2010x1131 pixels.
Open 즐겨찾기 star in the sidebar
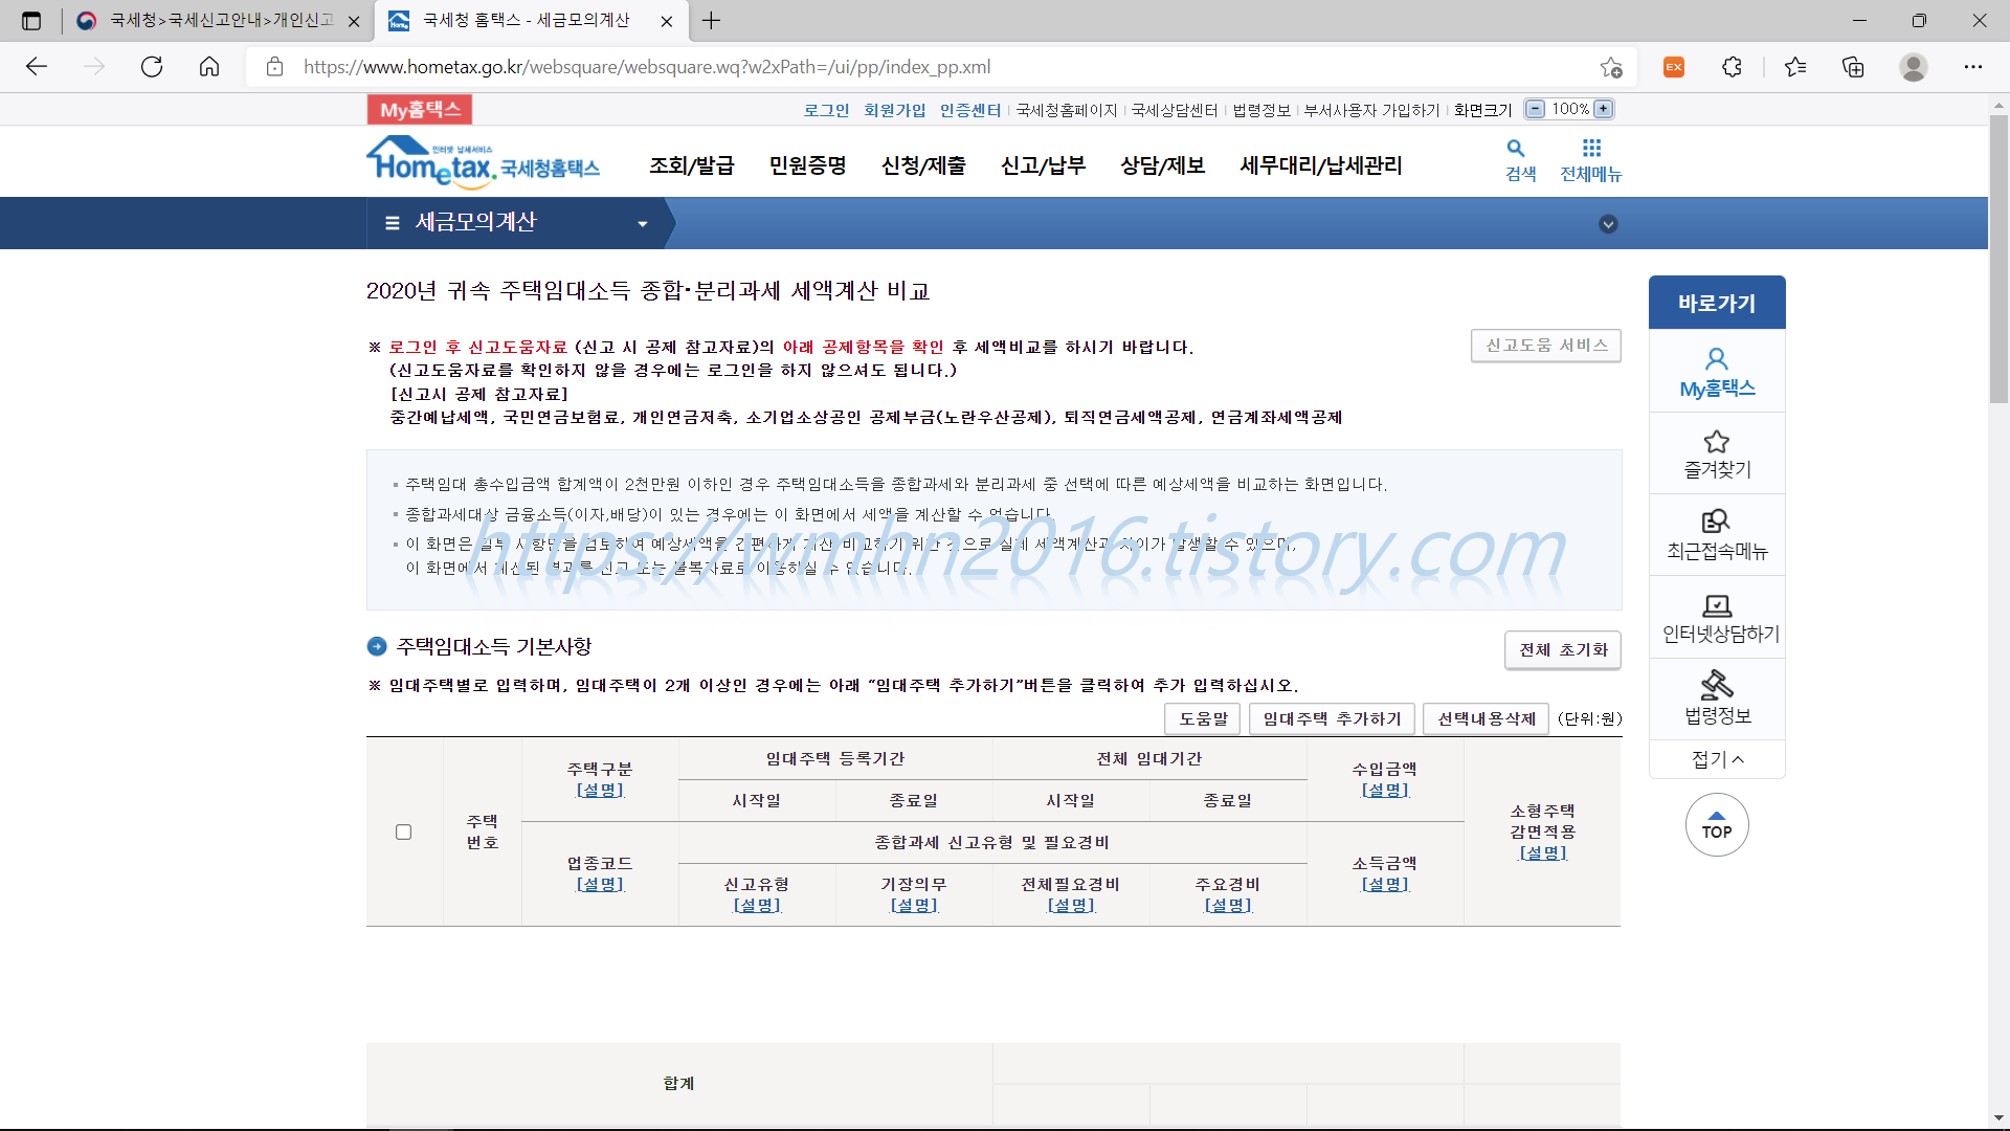tap(1716, 454)
